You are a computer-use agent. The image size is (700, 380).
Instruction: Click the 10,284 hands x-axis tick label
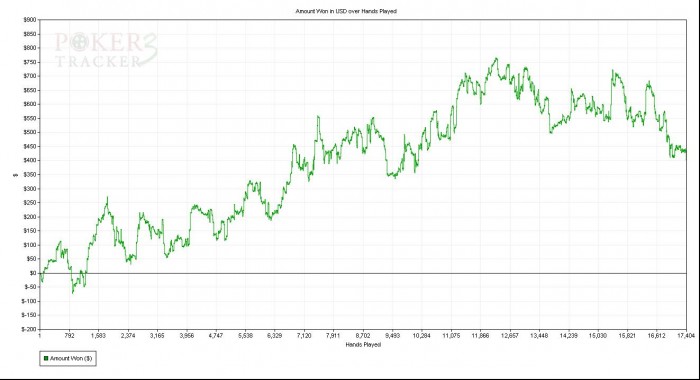pyautogui.click(x=421, y=336)
